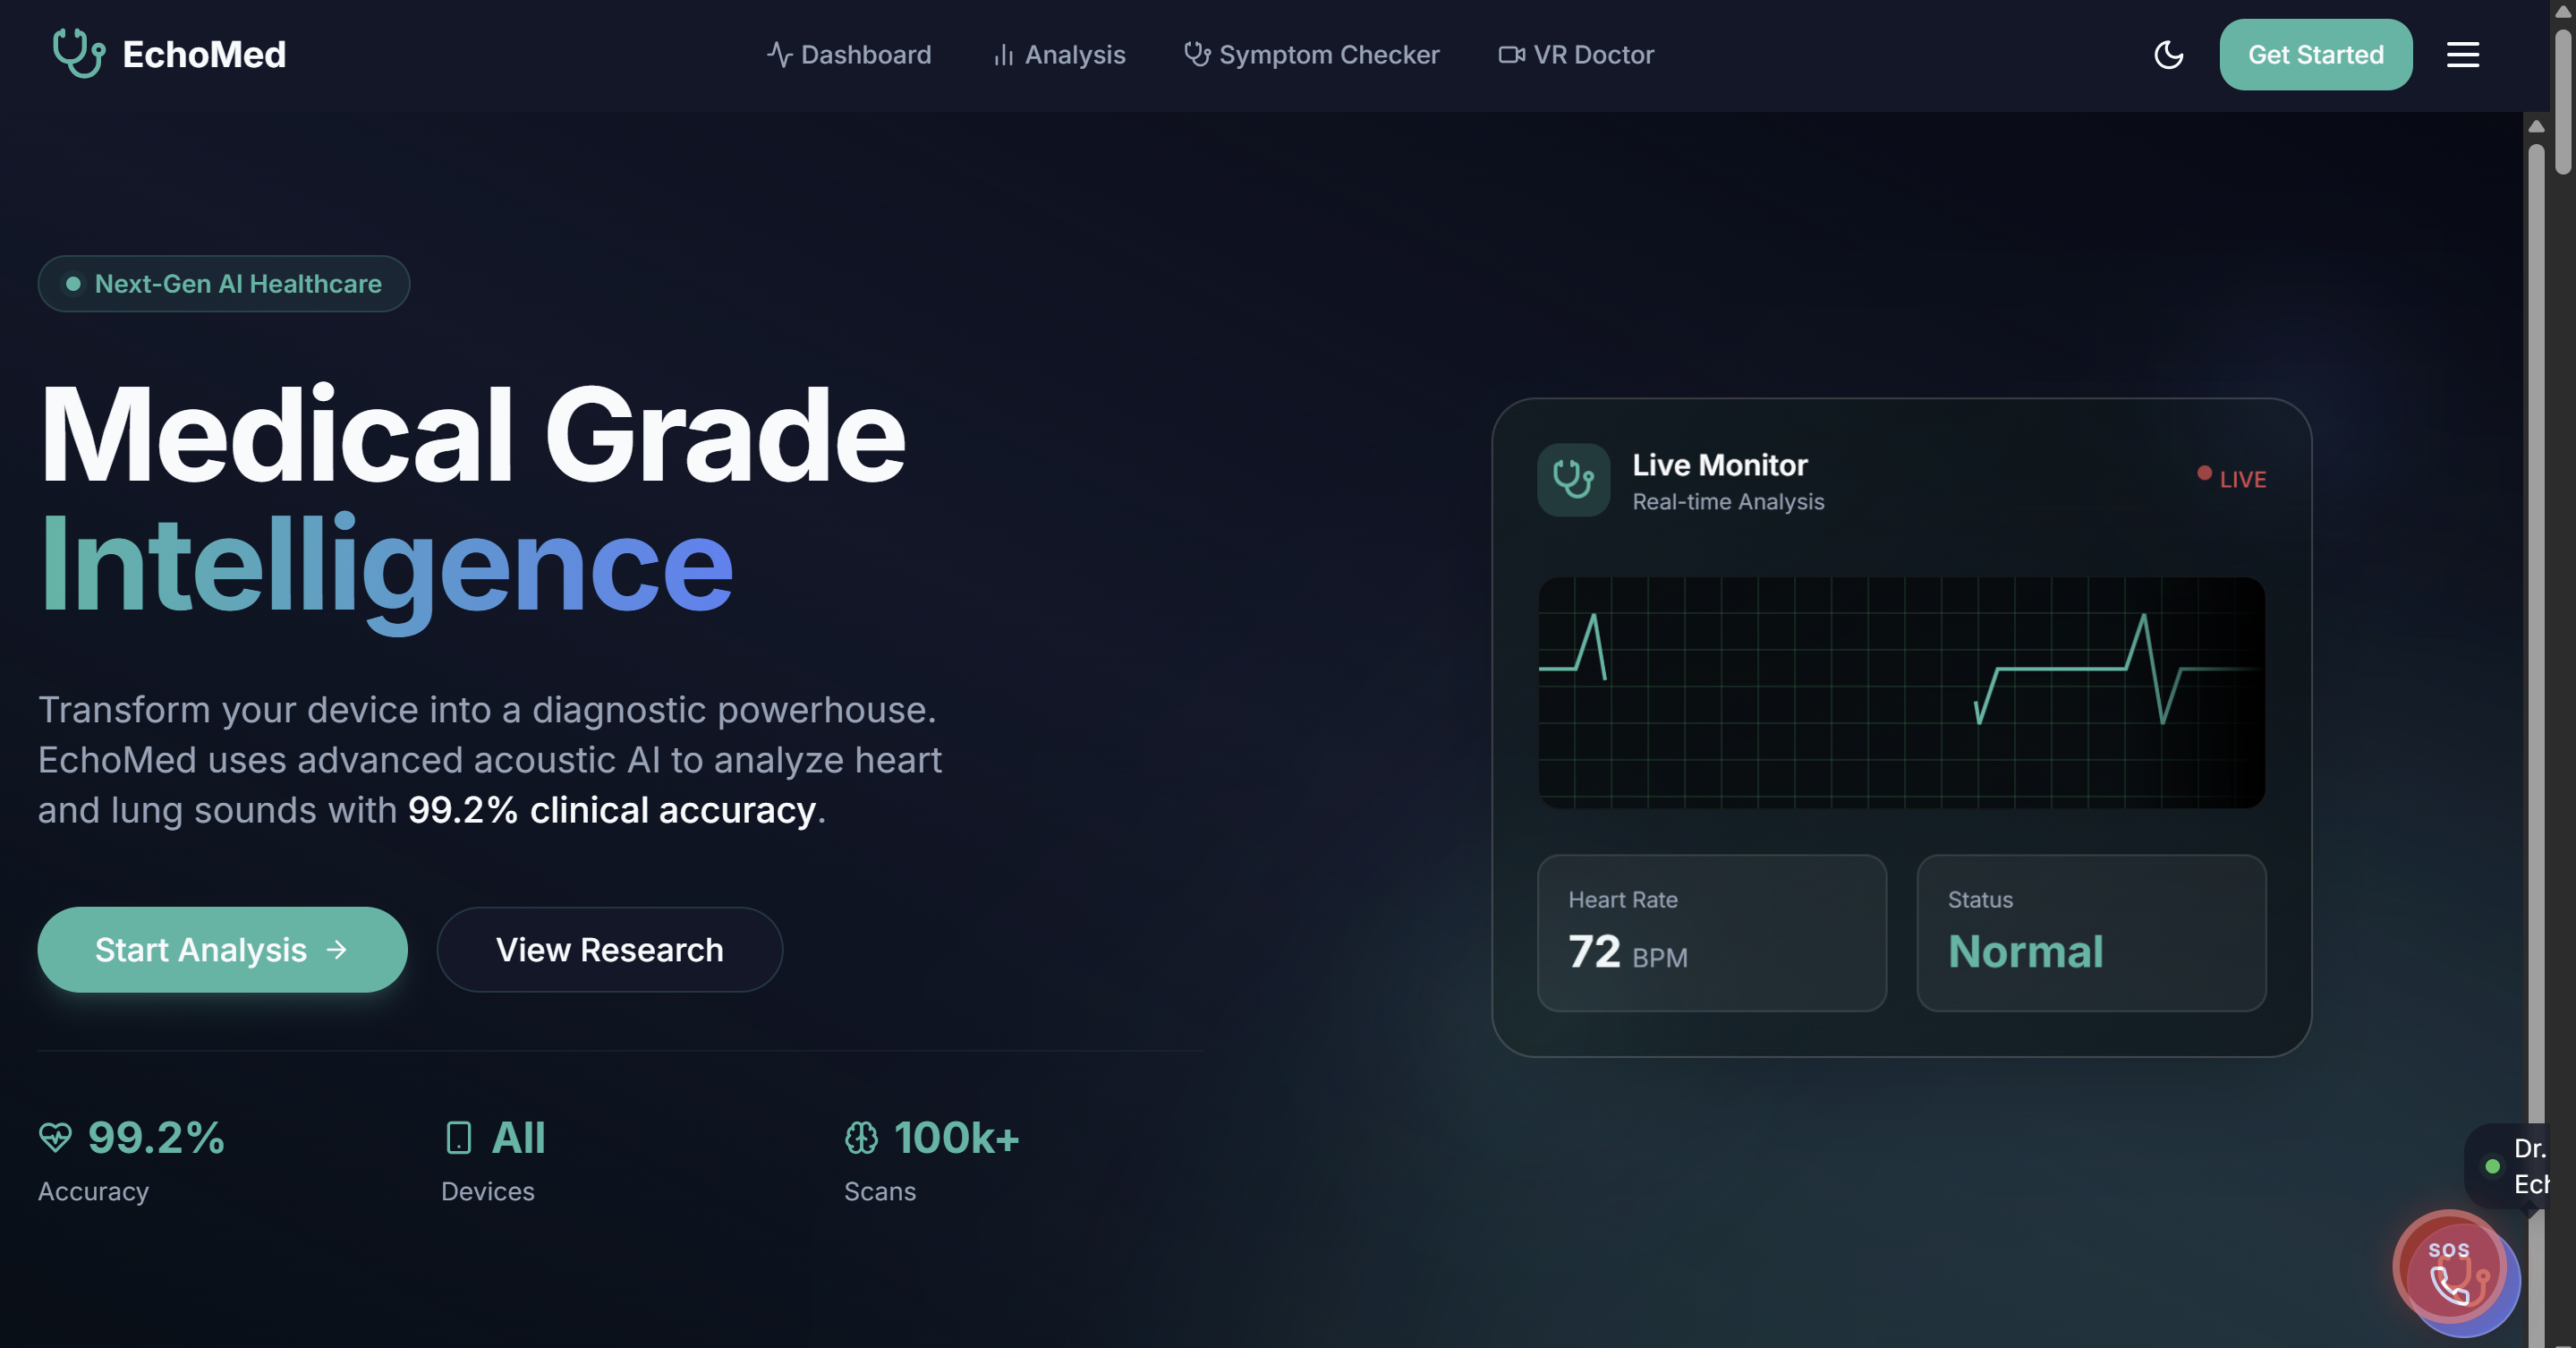Click the Live Monitor stethoscope icon
The height and width of the screenshot is (1348, 2576).
[x=1573, y=480]
